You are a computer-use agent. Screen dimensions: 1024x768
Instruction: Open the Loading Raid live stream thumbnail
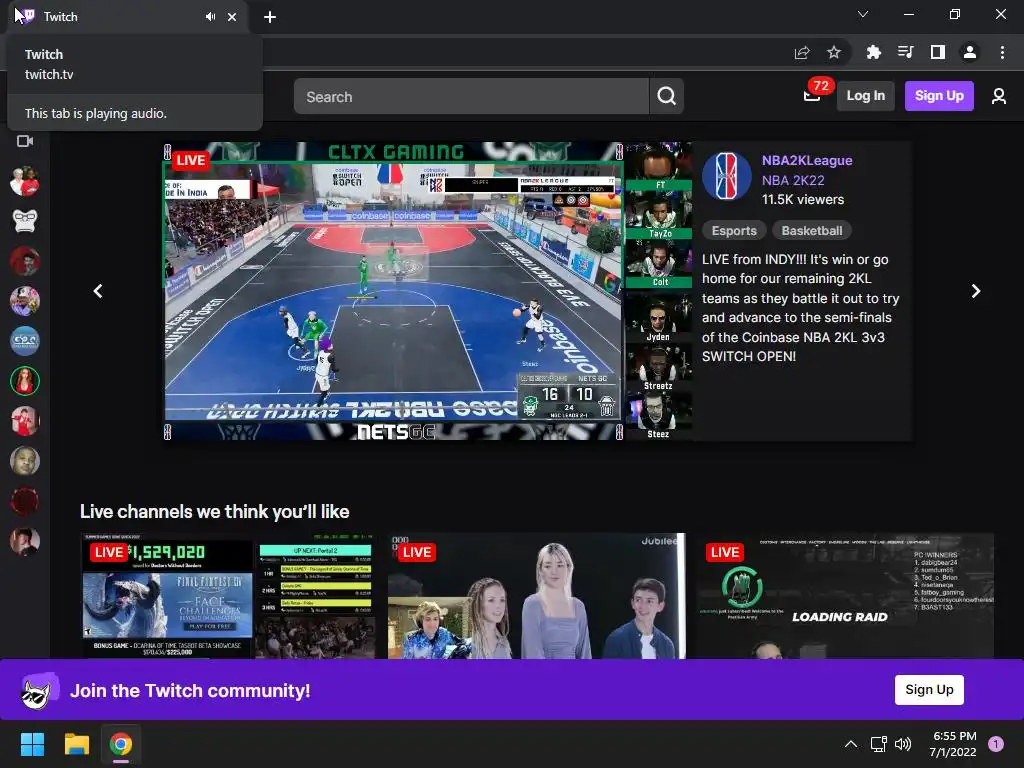click(x=845, y=596)
